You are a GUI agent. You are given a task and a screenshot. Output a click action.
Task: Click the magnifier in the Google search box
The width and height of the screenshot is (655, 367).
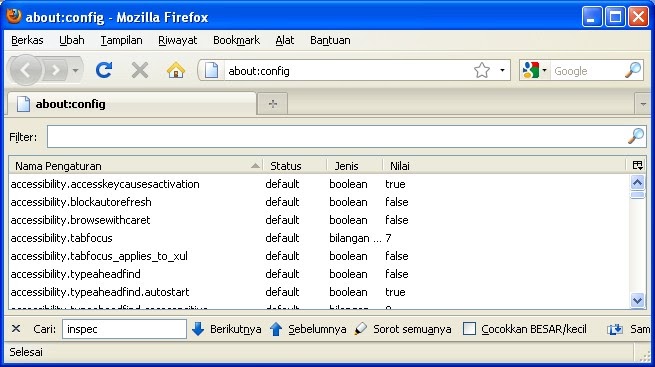pos(633,70)
